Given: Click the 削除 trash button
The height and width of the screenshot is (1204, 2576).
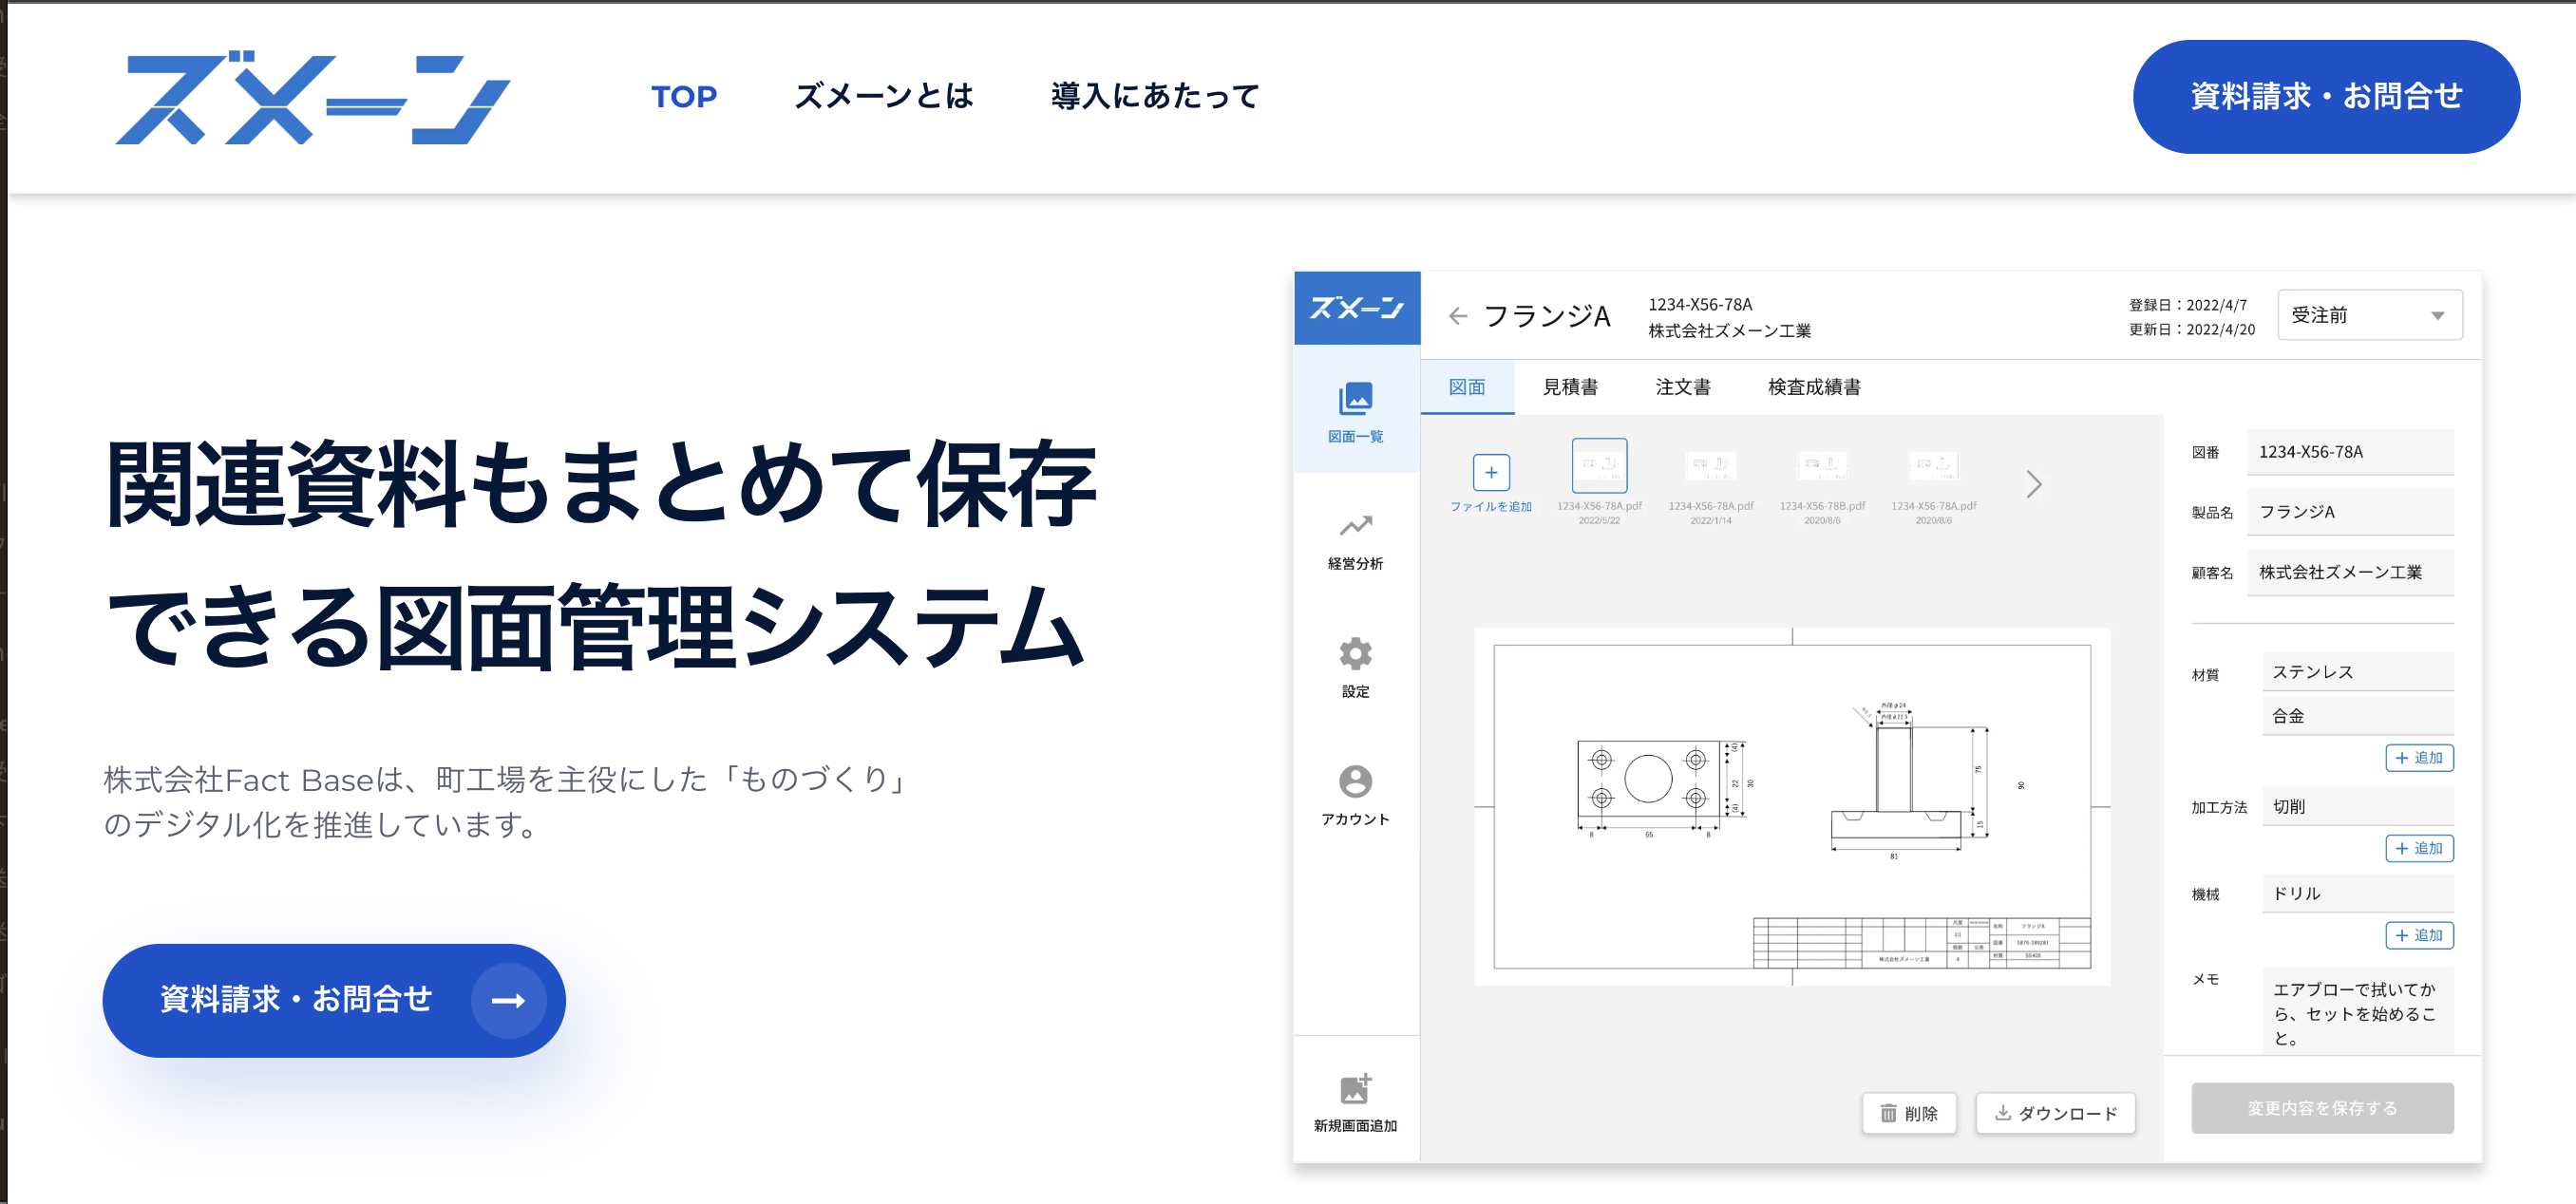Looking at the screenshot, I should (x=1909, y=1113).
